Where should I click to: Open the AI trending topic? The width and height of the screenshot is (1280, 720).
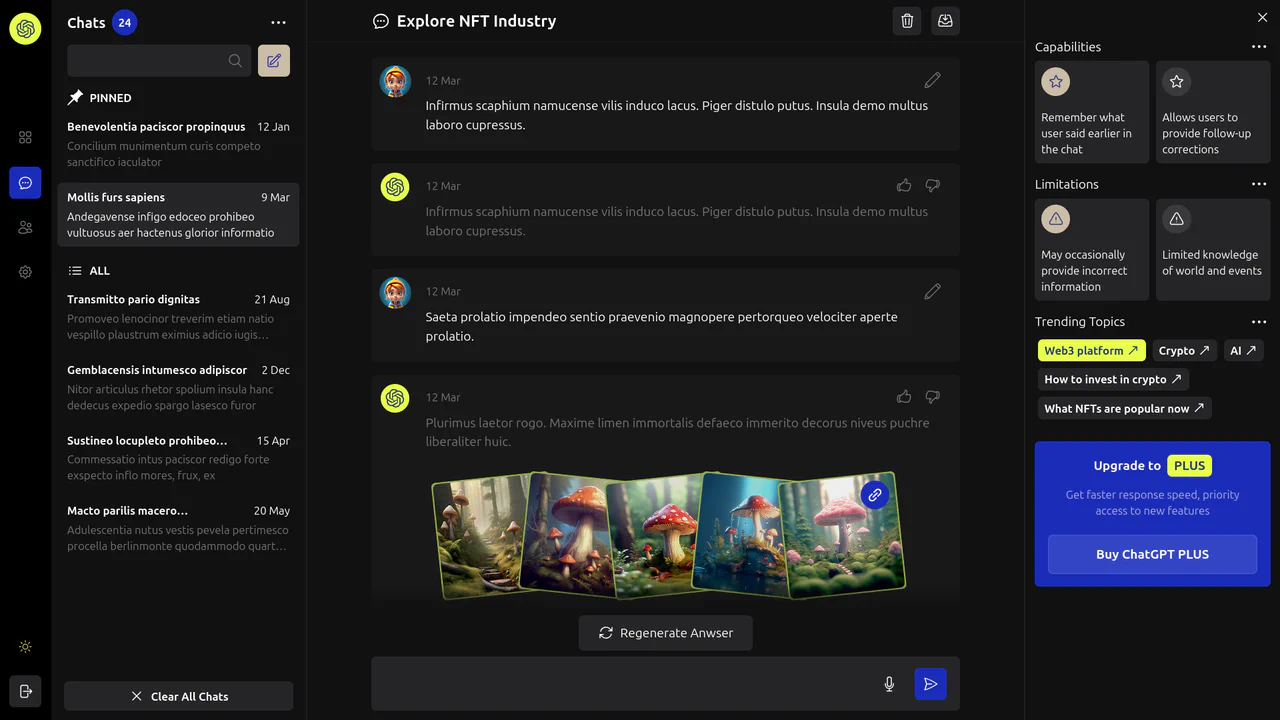pyautogui.click(x=1243, y=351)
